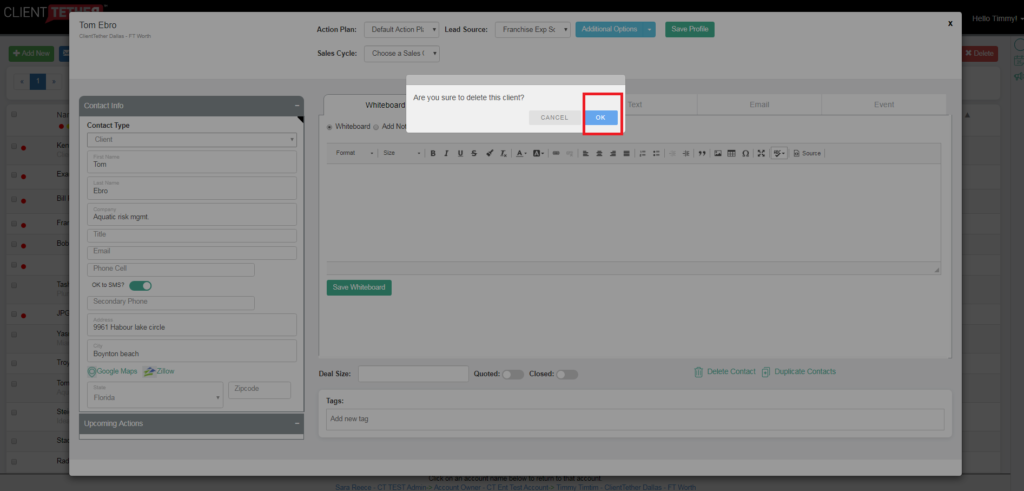Switch to the Email tab
The width and height of the screenshot is (1024, 491).
tap(759, 104)
